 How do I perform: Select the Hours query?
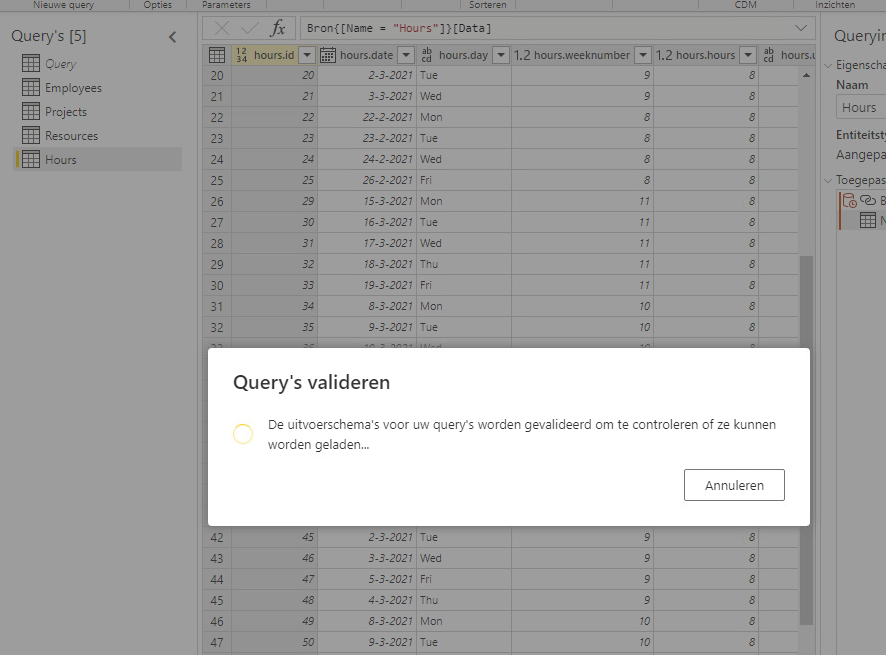(97, 159)
